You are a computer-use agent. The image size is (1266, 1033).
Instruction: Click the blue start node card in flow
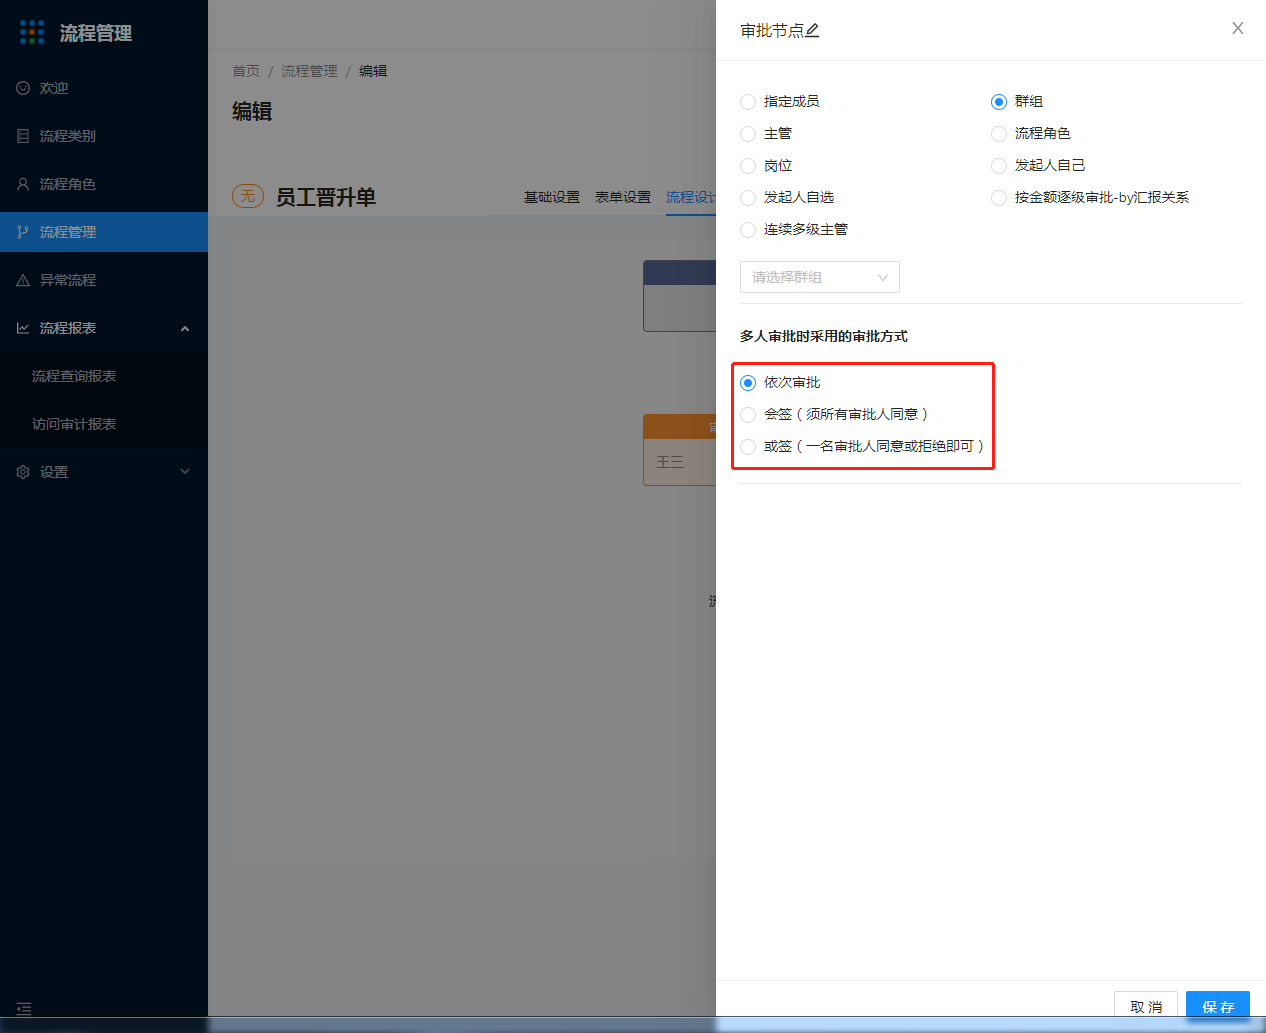click(680, 296)
